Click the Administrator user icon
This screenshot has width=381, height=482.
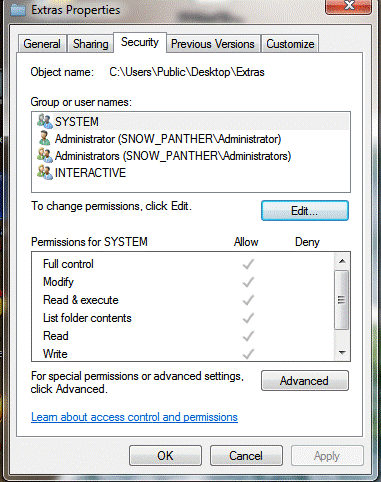[x=45, y=138]
